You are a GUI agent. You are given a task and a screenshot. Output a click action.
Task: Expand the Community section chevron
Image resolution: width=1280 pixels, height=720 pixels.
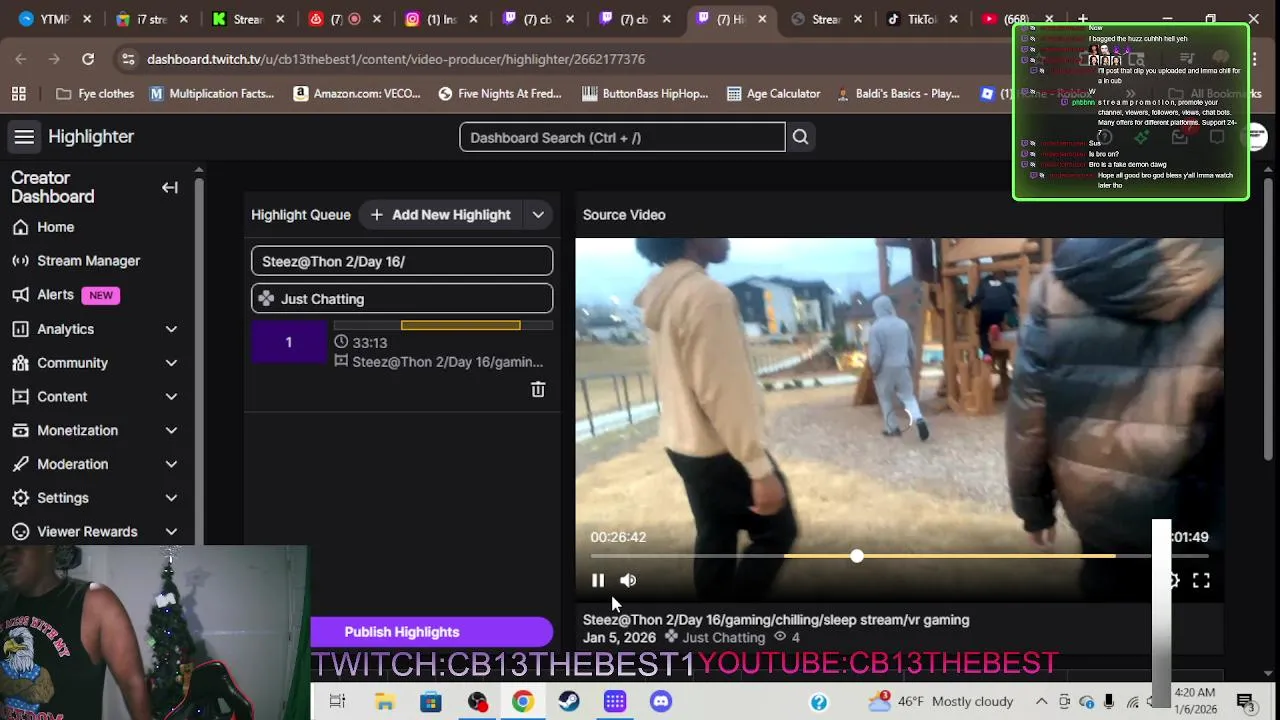[x=171, y=363]
